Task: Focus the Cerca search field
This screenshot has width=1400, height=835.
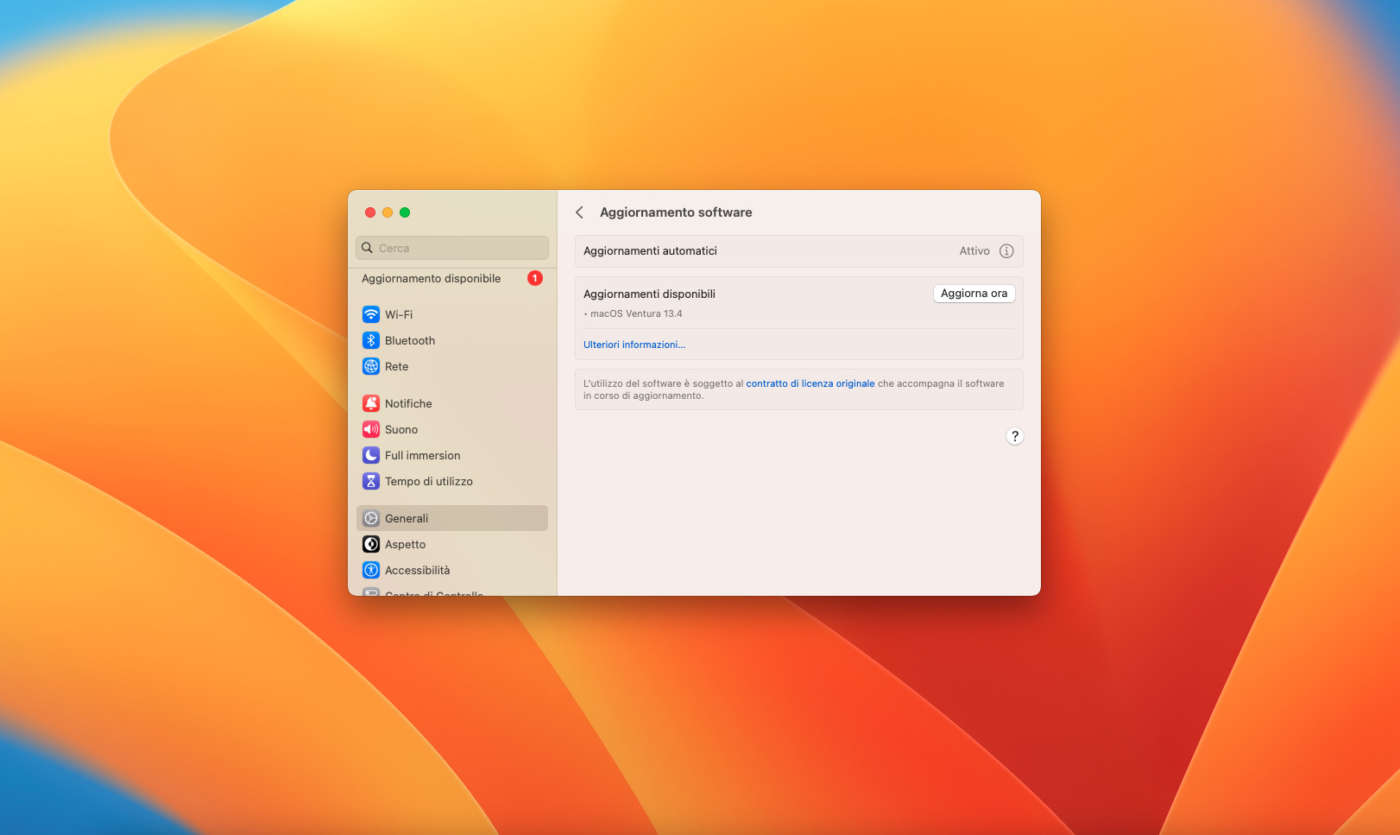Action: pos(452,248)
